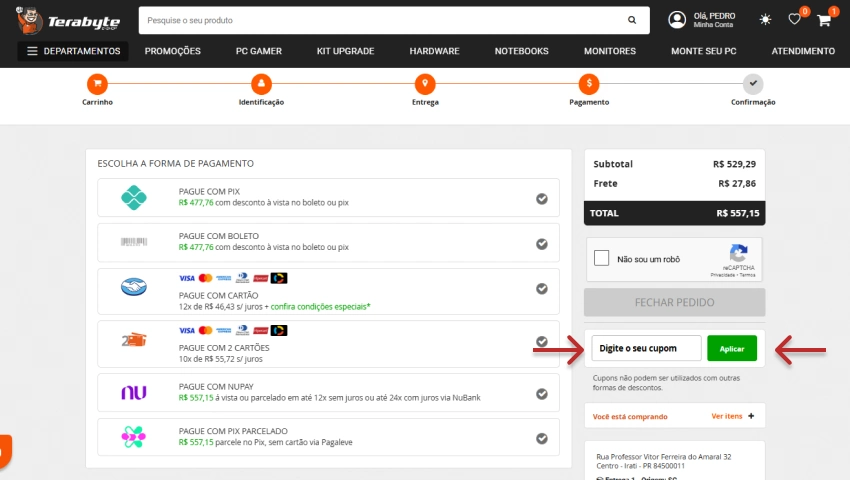Screen dimensions: 850x480
Task: Click reCAPTCHA Termos link
Action: click(x=748, y=275)
